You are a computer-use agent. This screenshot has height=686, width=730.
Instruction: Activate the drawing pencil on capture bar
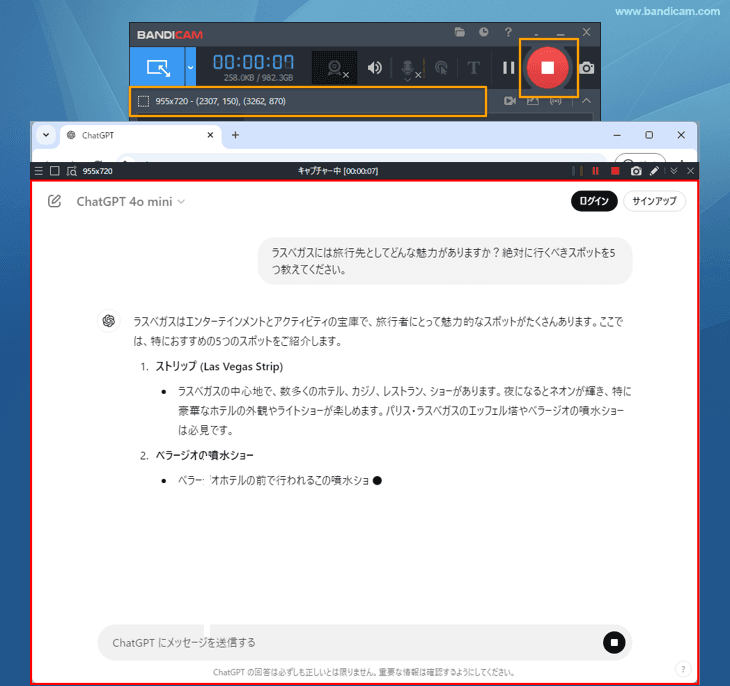point(654,171)
